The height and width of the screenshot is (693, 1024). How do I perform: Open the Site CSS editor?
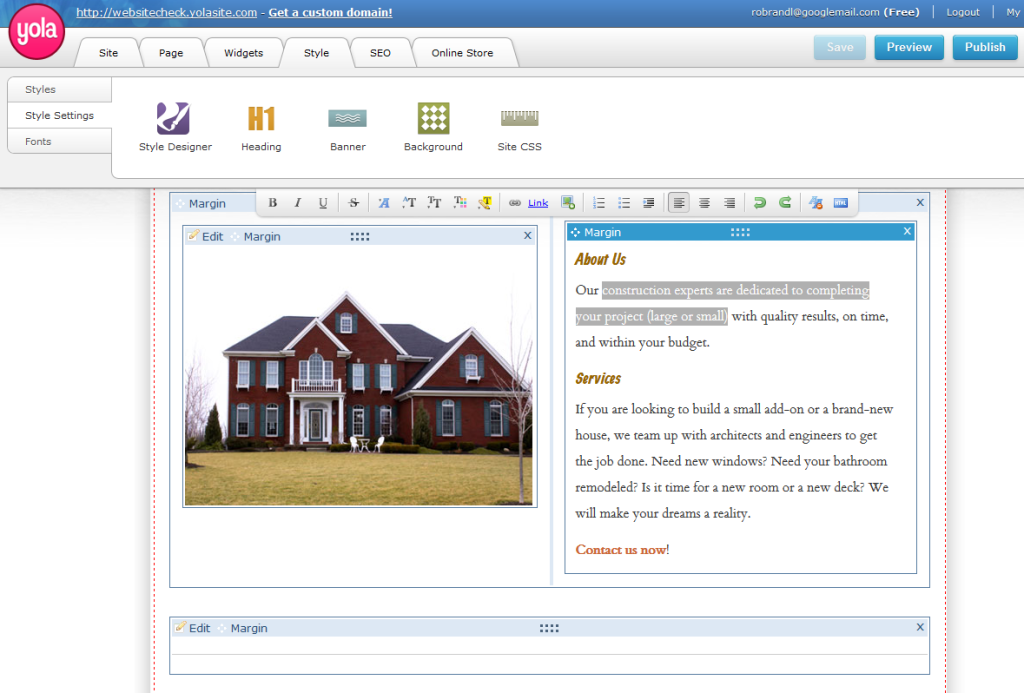click(519, 119)
